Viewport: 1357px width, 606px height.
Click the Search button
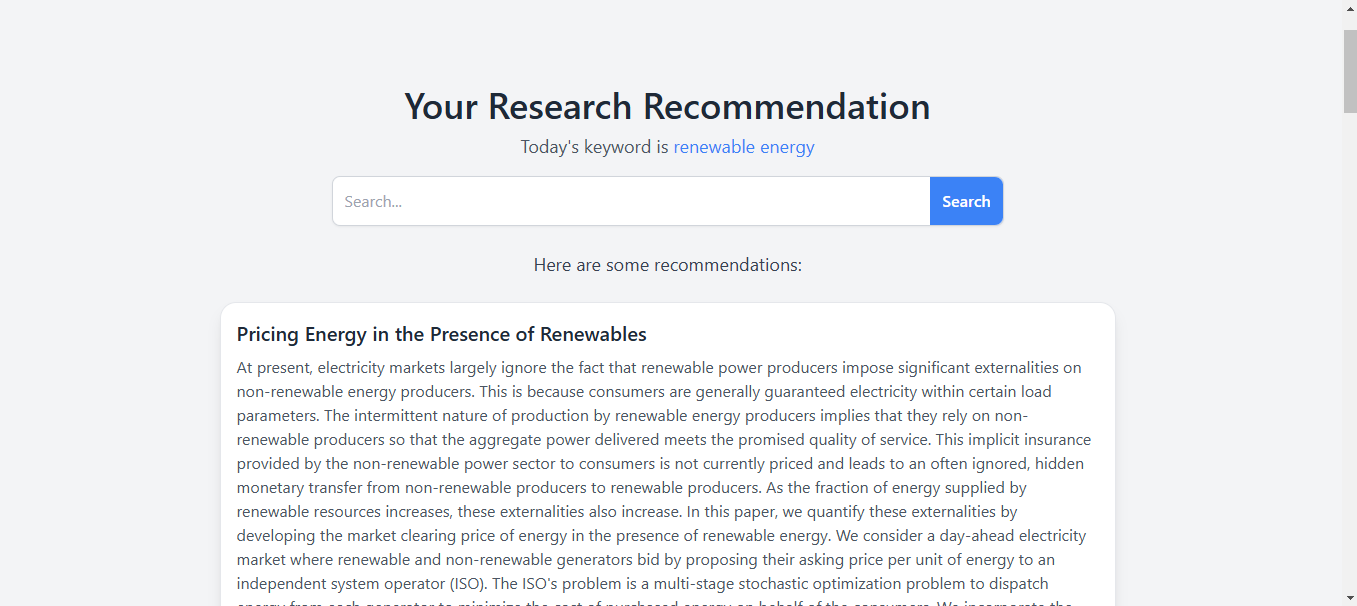[x=966, y=201]
